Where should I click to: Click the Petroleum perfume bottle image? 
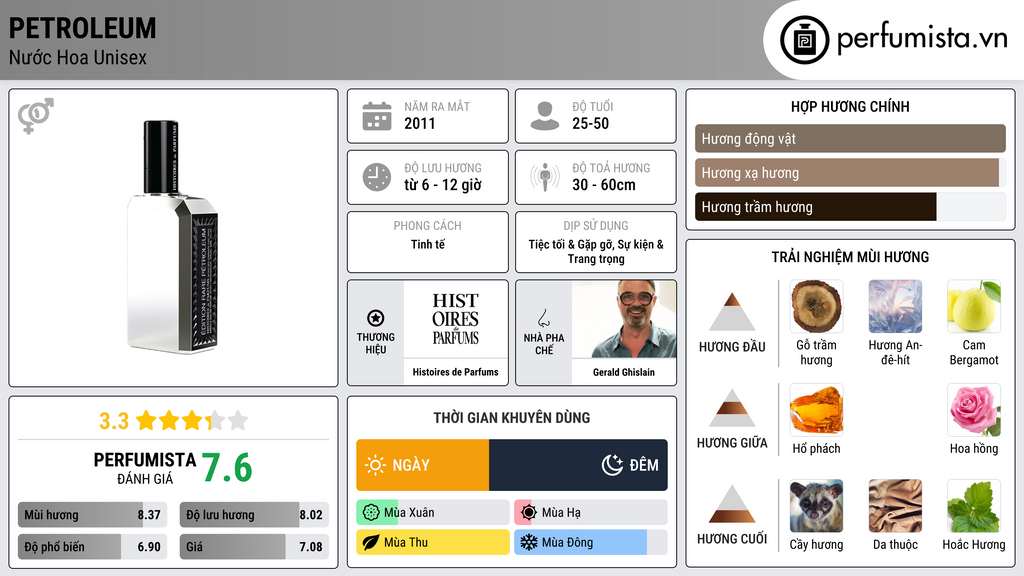[173, 236]
